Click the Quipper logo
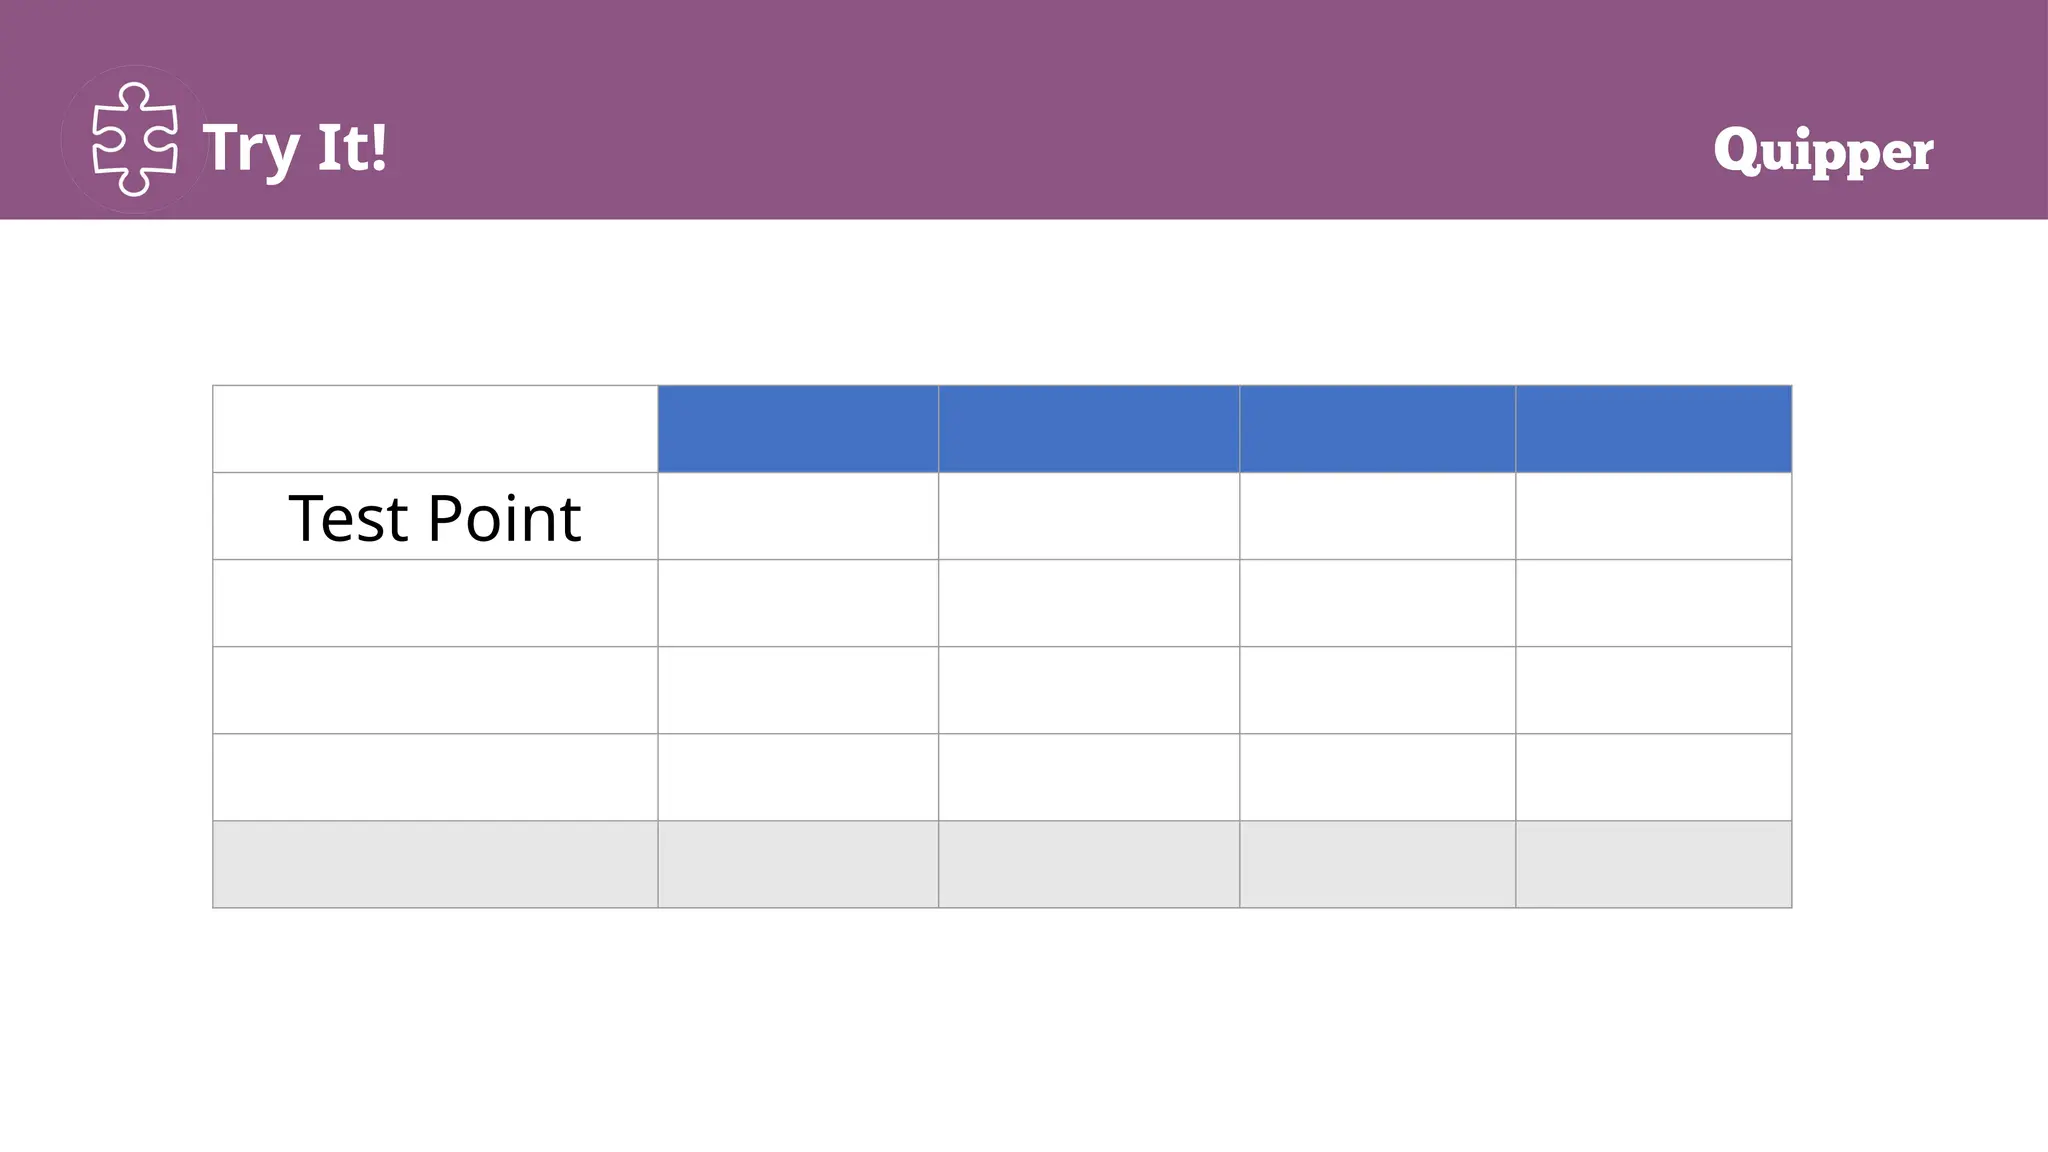Image resolution: width=2048 pixels, height=1152 pixels. (1823, 150)
